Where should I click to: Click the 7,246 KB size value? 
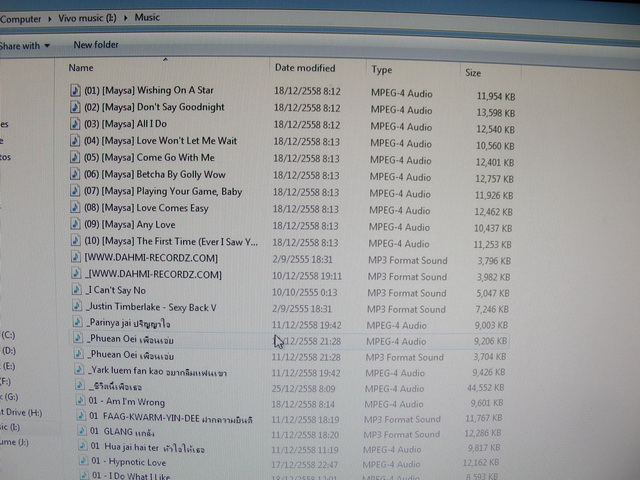[492, 309]
